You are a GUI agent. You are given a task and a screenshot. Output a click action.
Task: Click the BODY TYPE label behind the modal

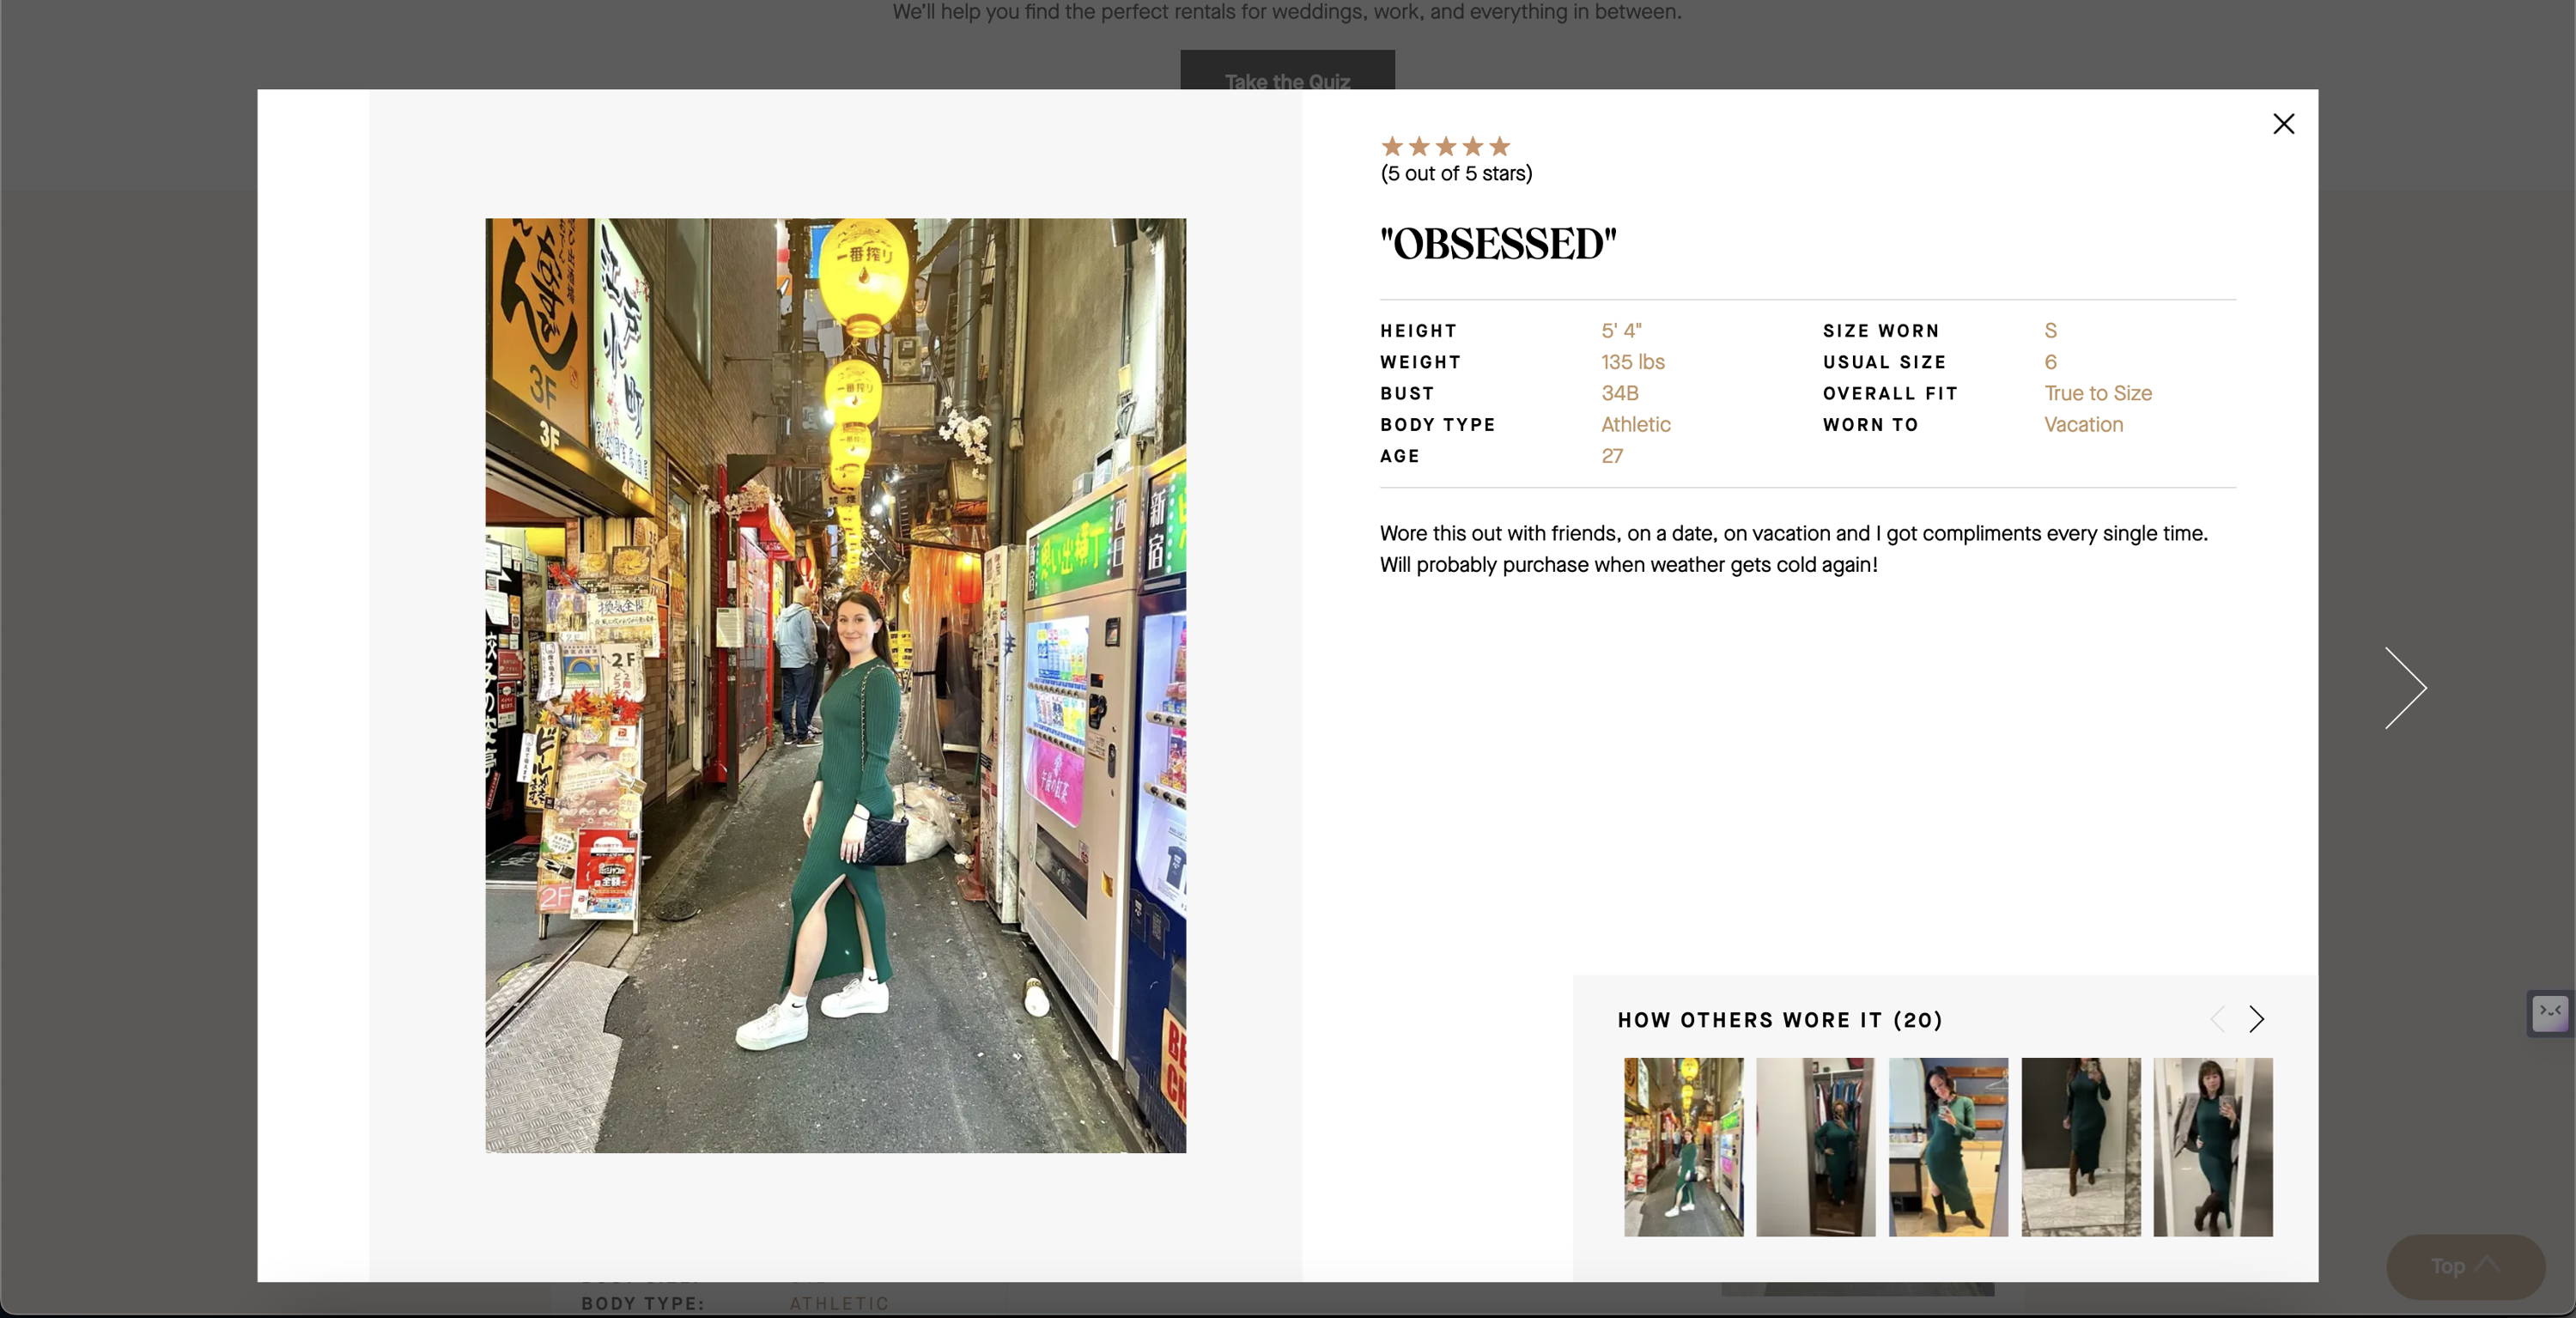pos(643,1303)
